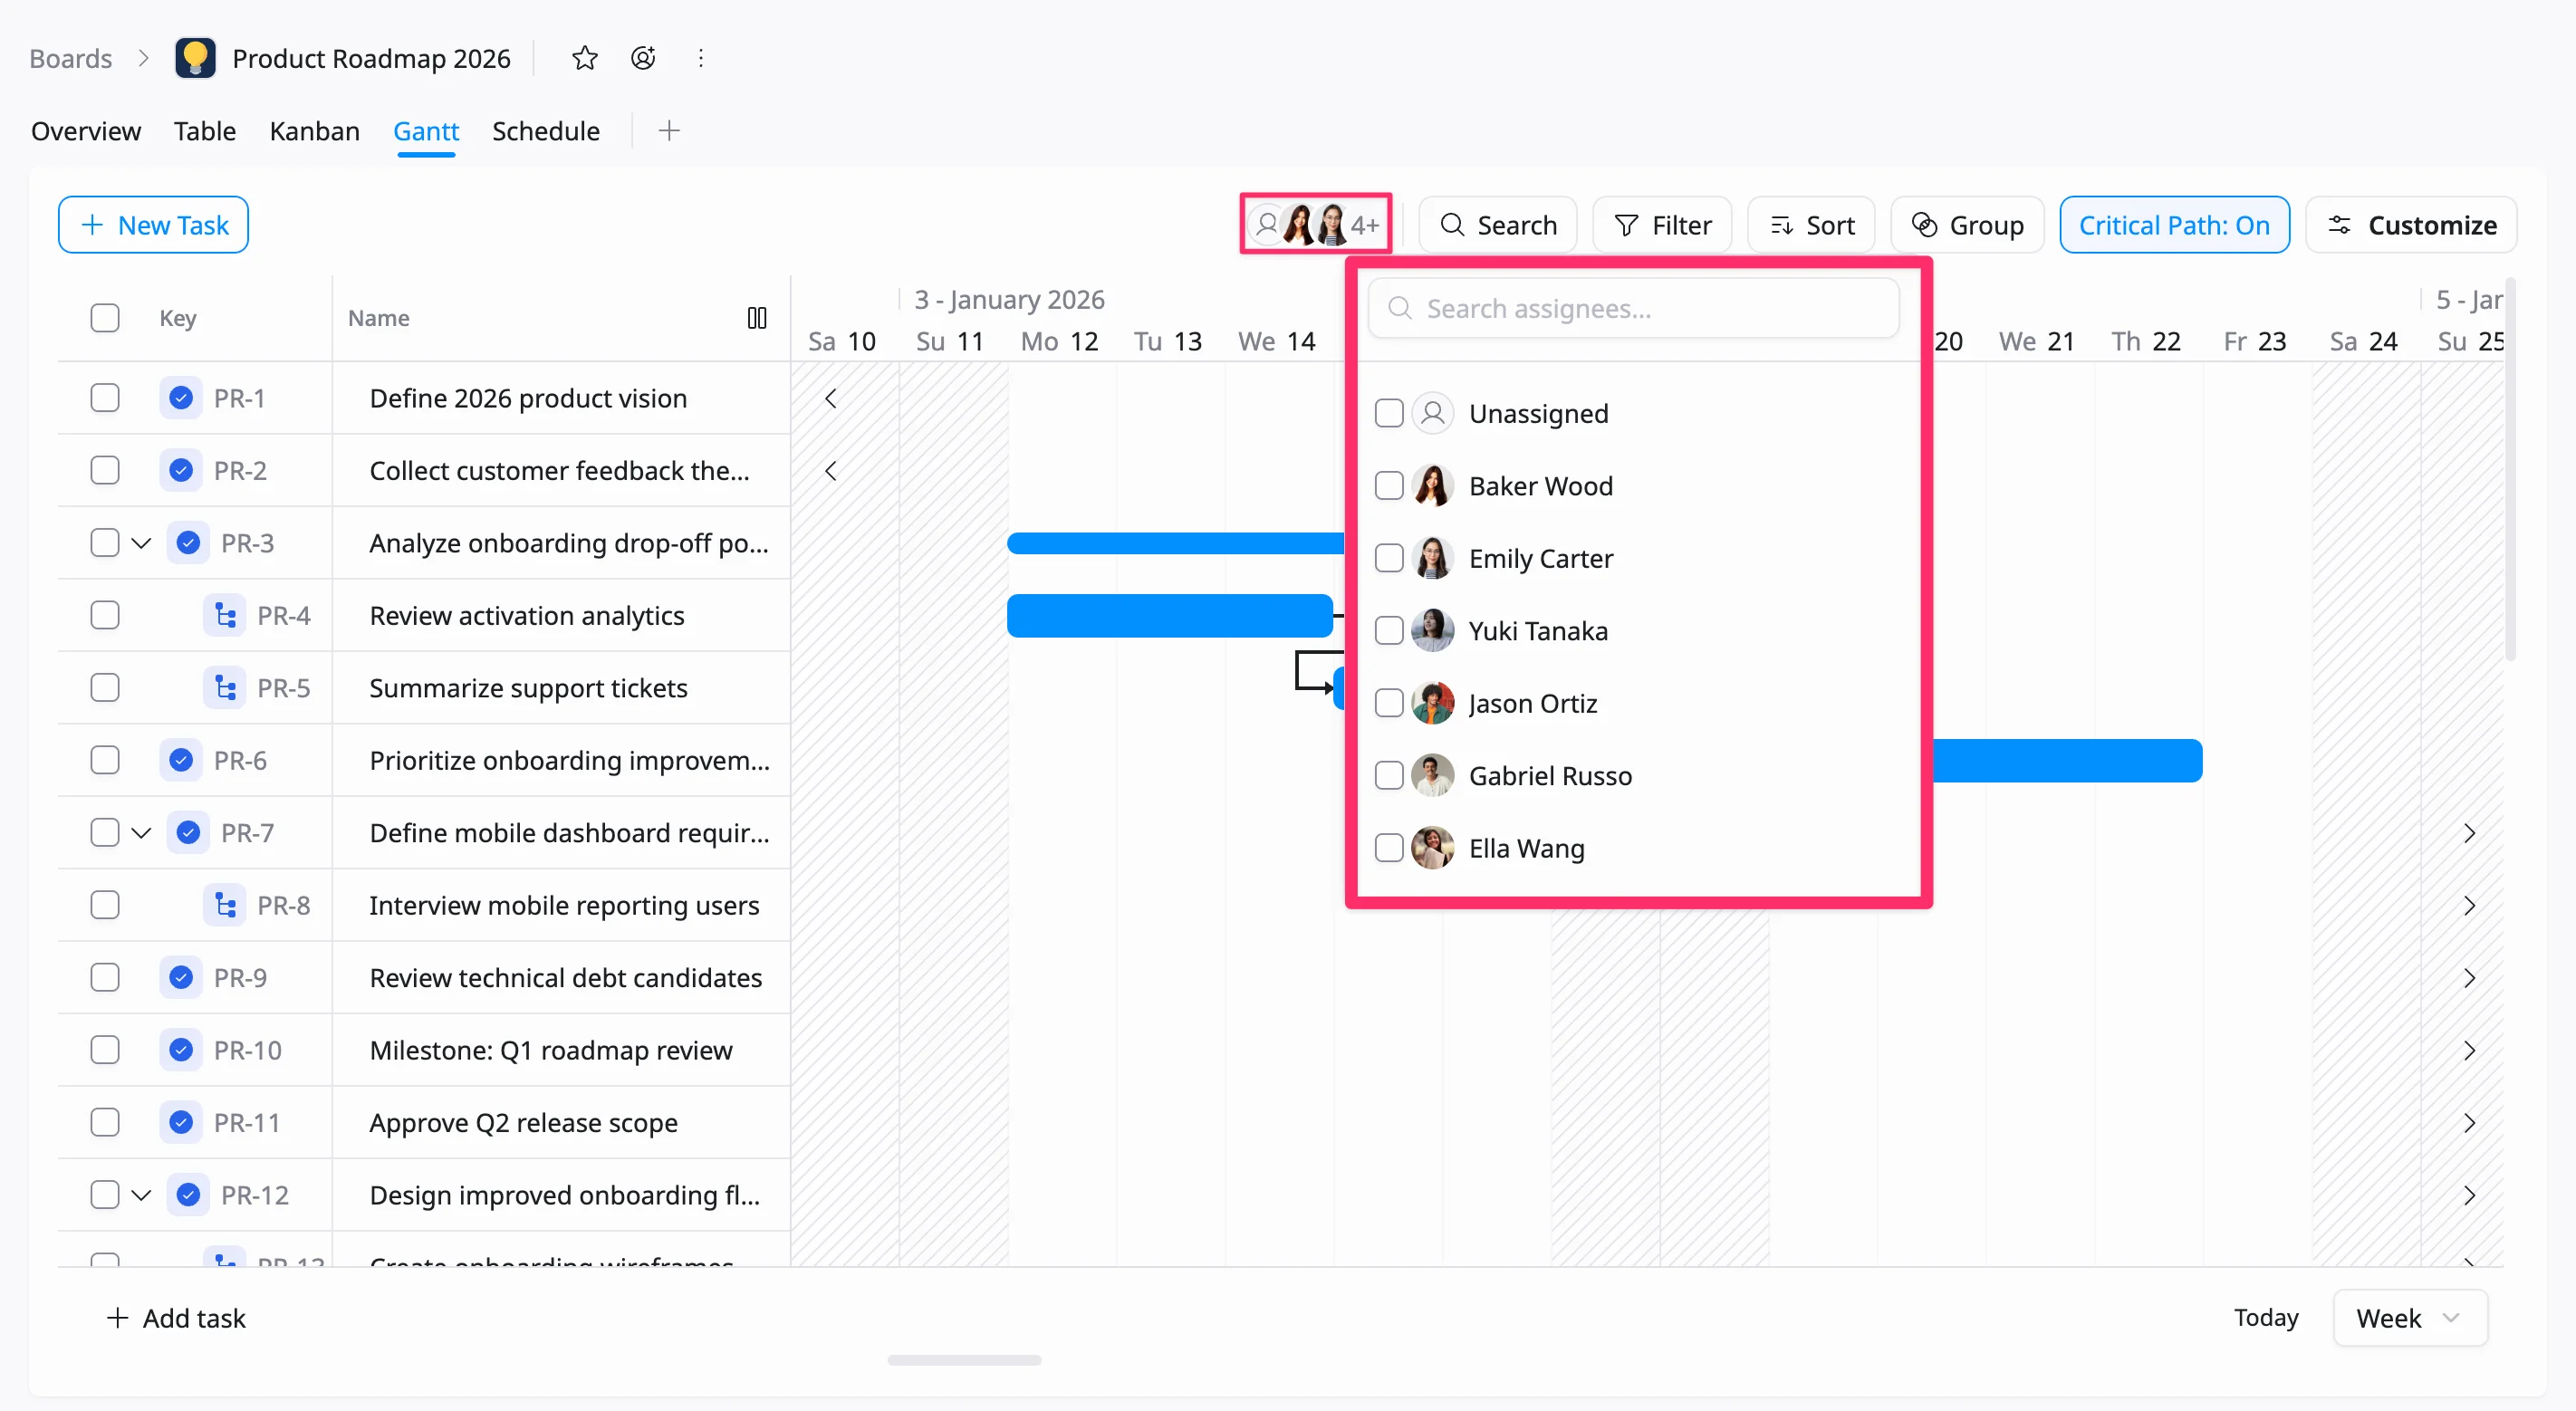The width and height of the screenshot is (2576, 1411).
Task: Click the column layout icon next to Name
Action: pos(757,318)
